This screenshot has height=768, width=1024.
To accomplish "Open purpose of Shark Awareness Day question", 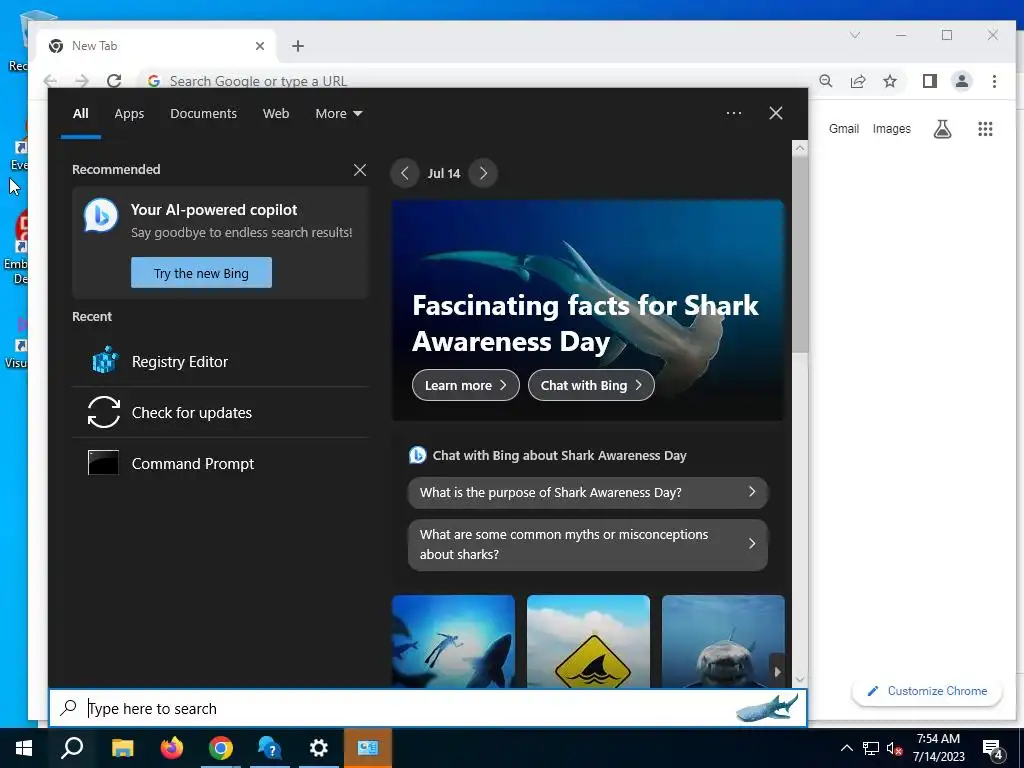I will [x=588, y=492].
